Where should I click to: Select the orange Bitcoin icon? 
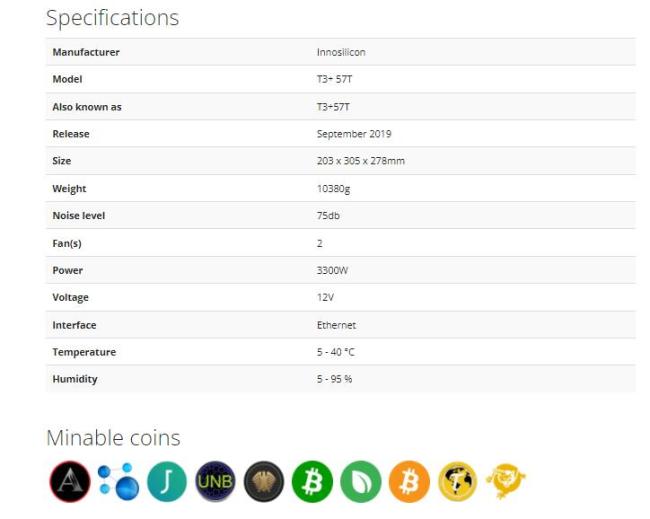click(409, 481)
